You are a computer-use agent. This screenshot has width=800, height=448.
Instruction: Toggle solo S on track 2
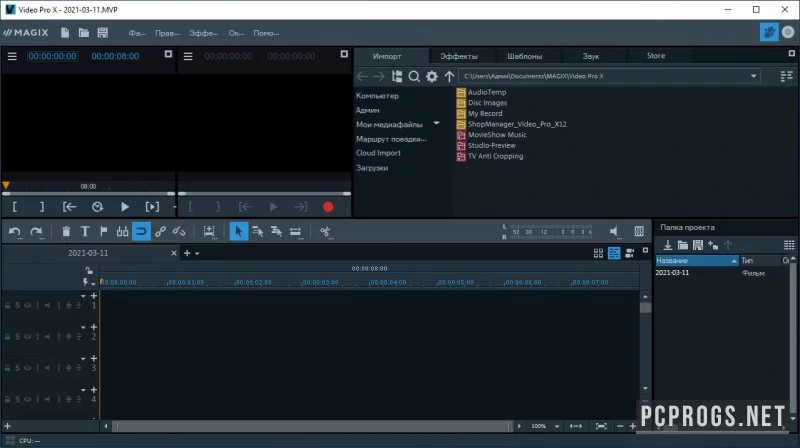[17, 337]
